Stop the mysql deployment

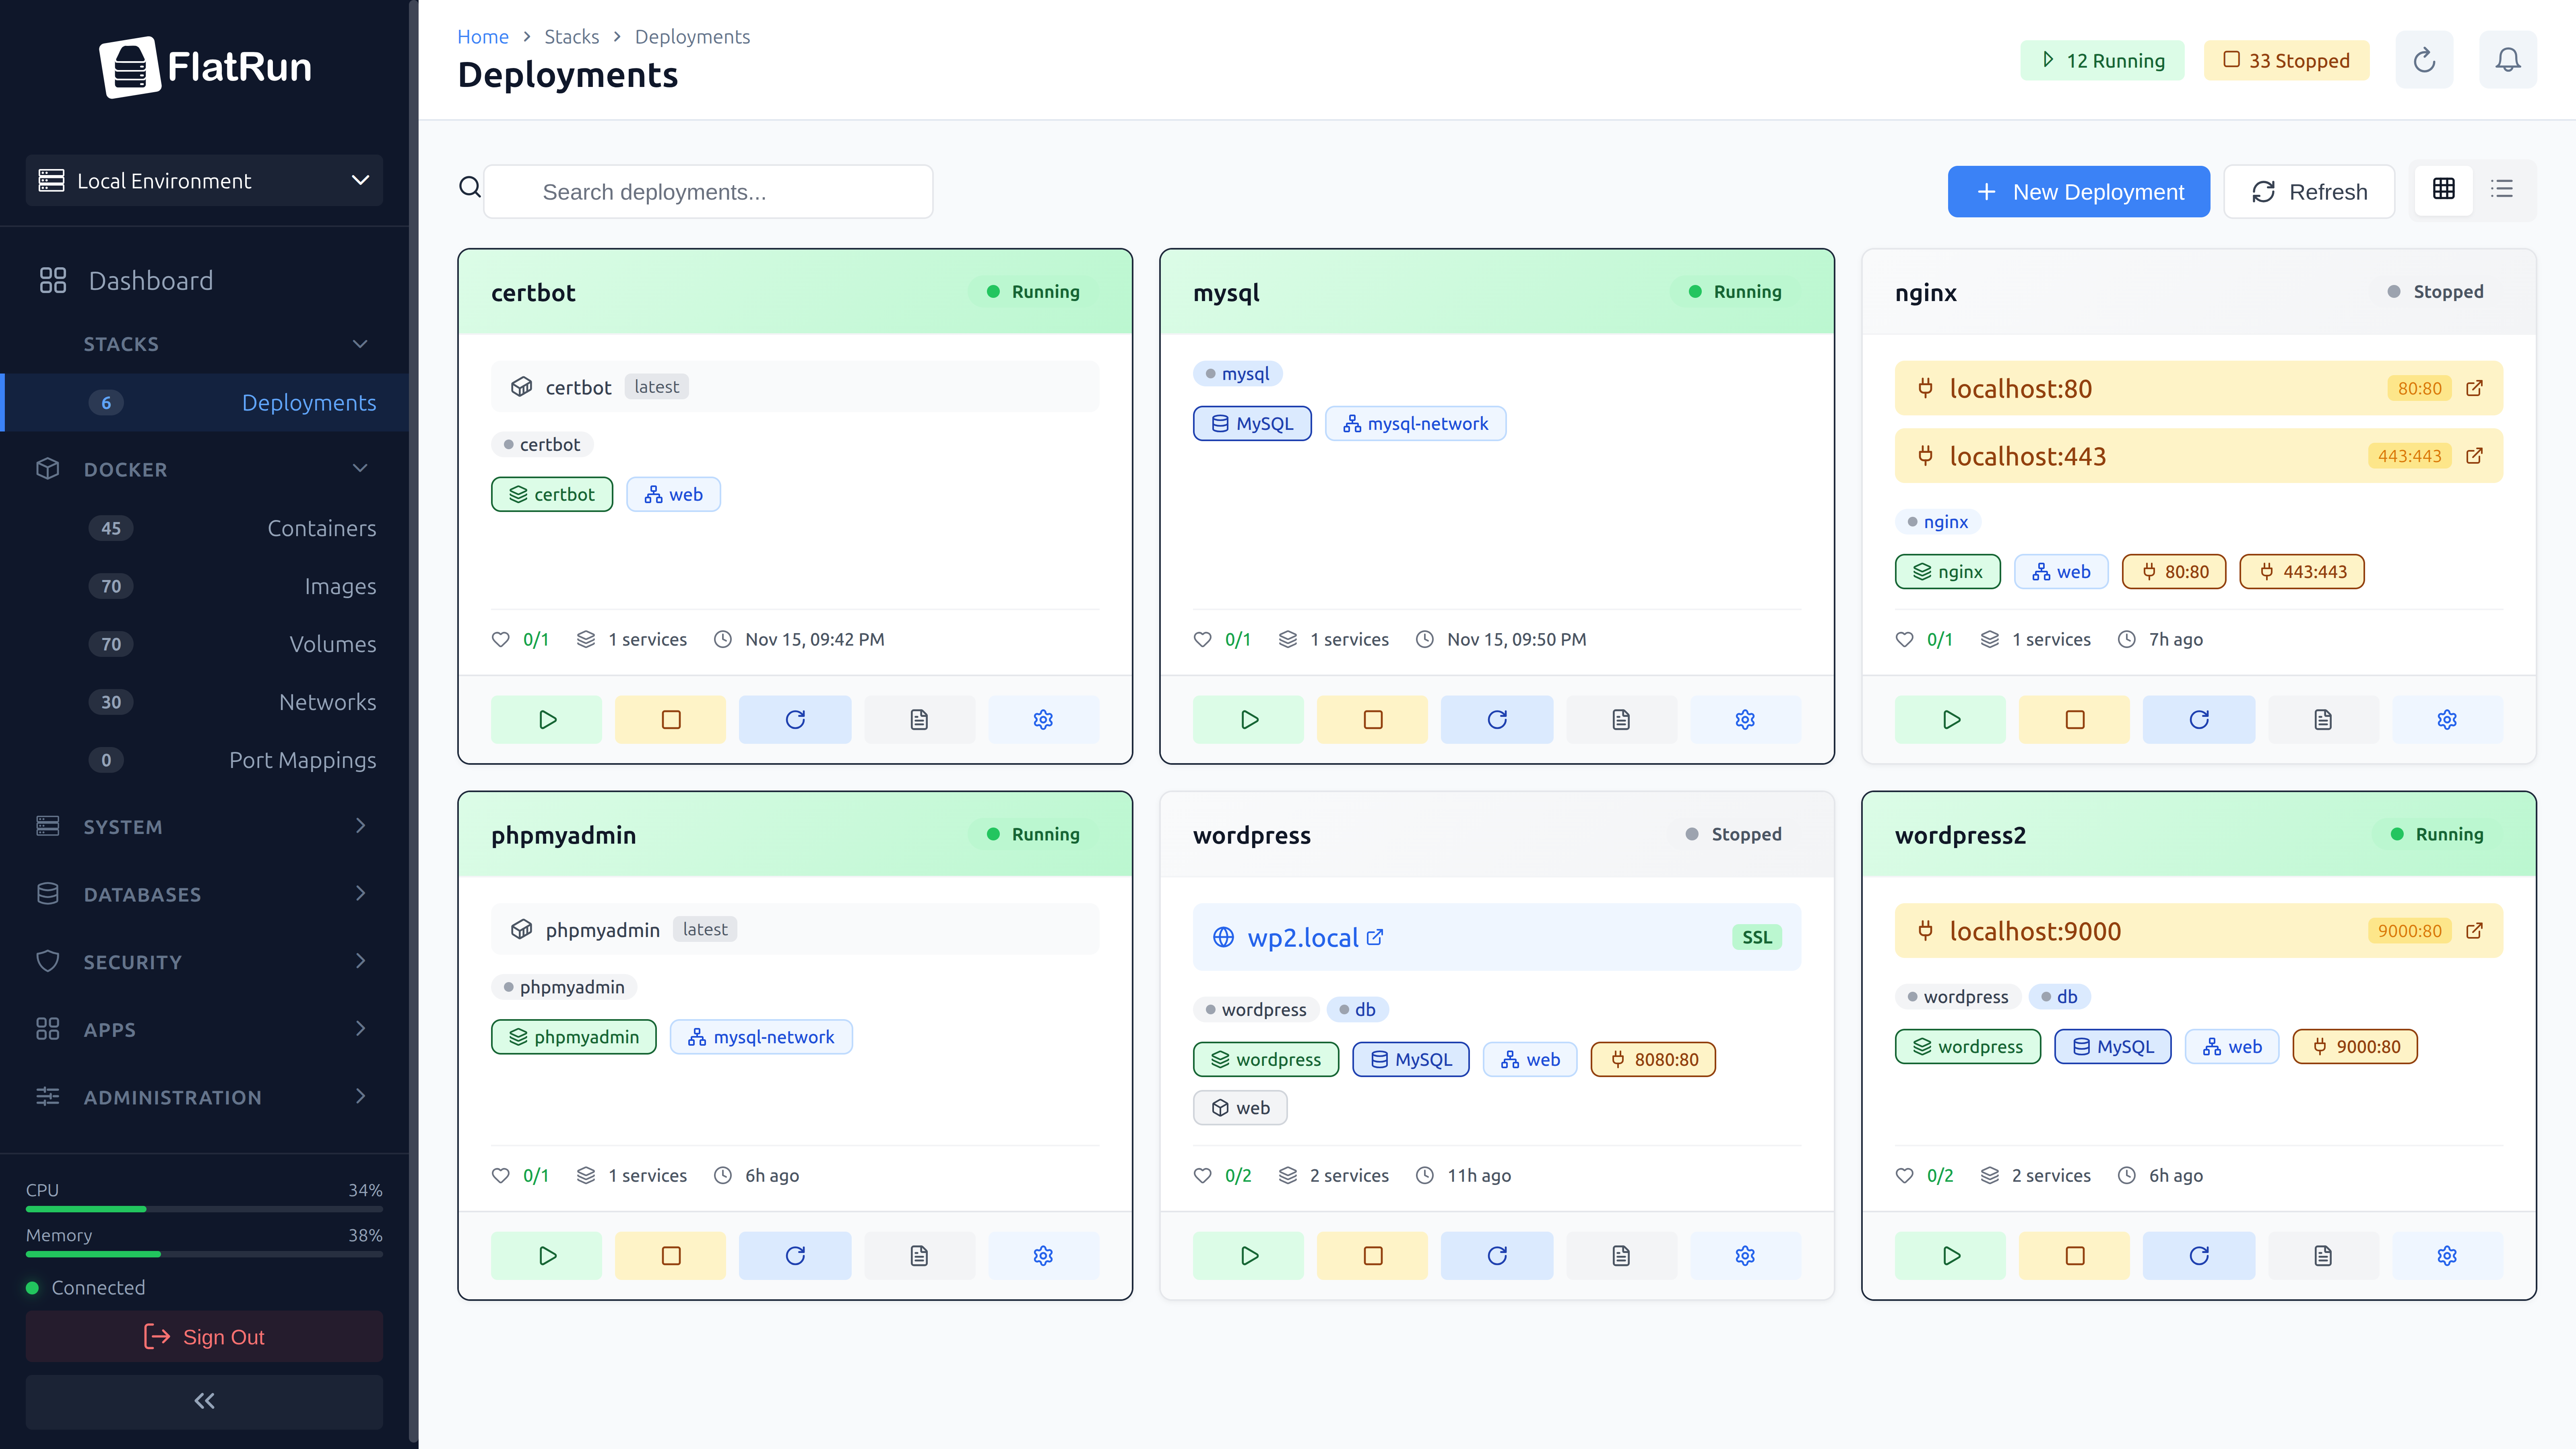click(1372, 718)
